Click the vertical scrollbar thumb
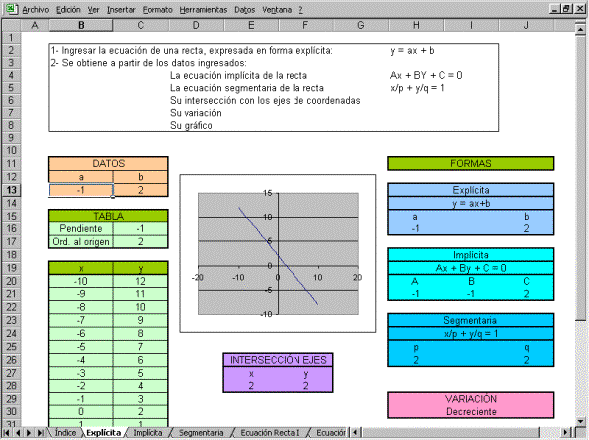The height and width of the screenshot is (440, 589). click(580, 177)
